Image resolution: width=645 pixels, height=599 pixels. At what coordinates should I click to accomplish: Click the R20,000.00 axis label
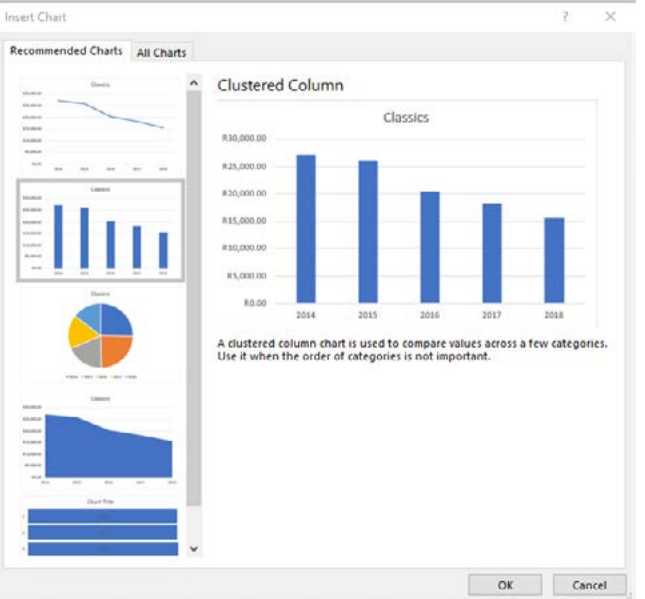[244, 193]
